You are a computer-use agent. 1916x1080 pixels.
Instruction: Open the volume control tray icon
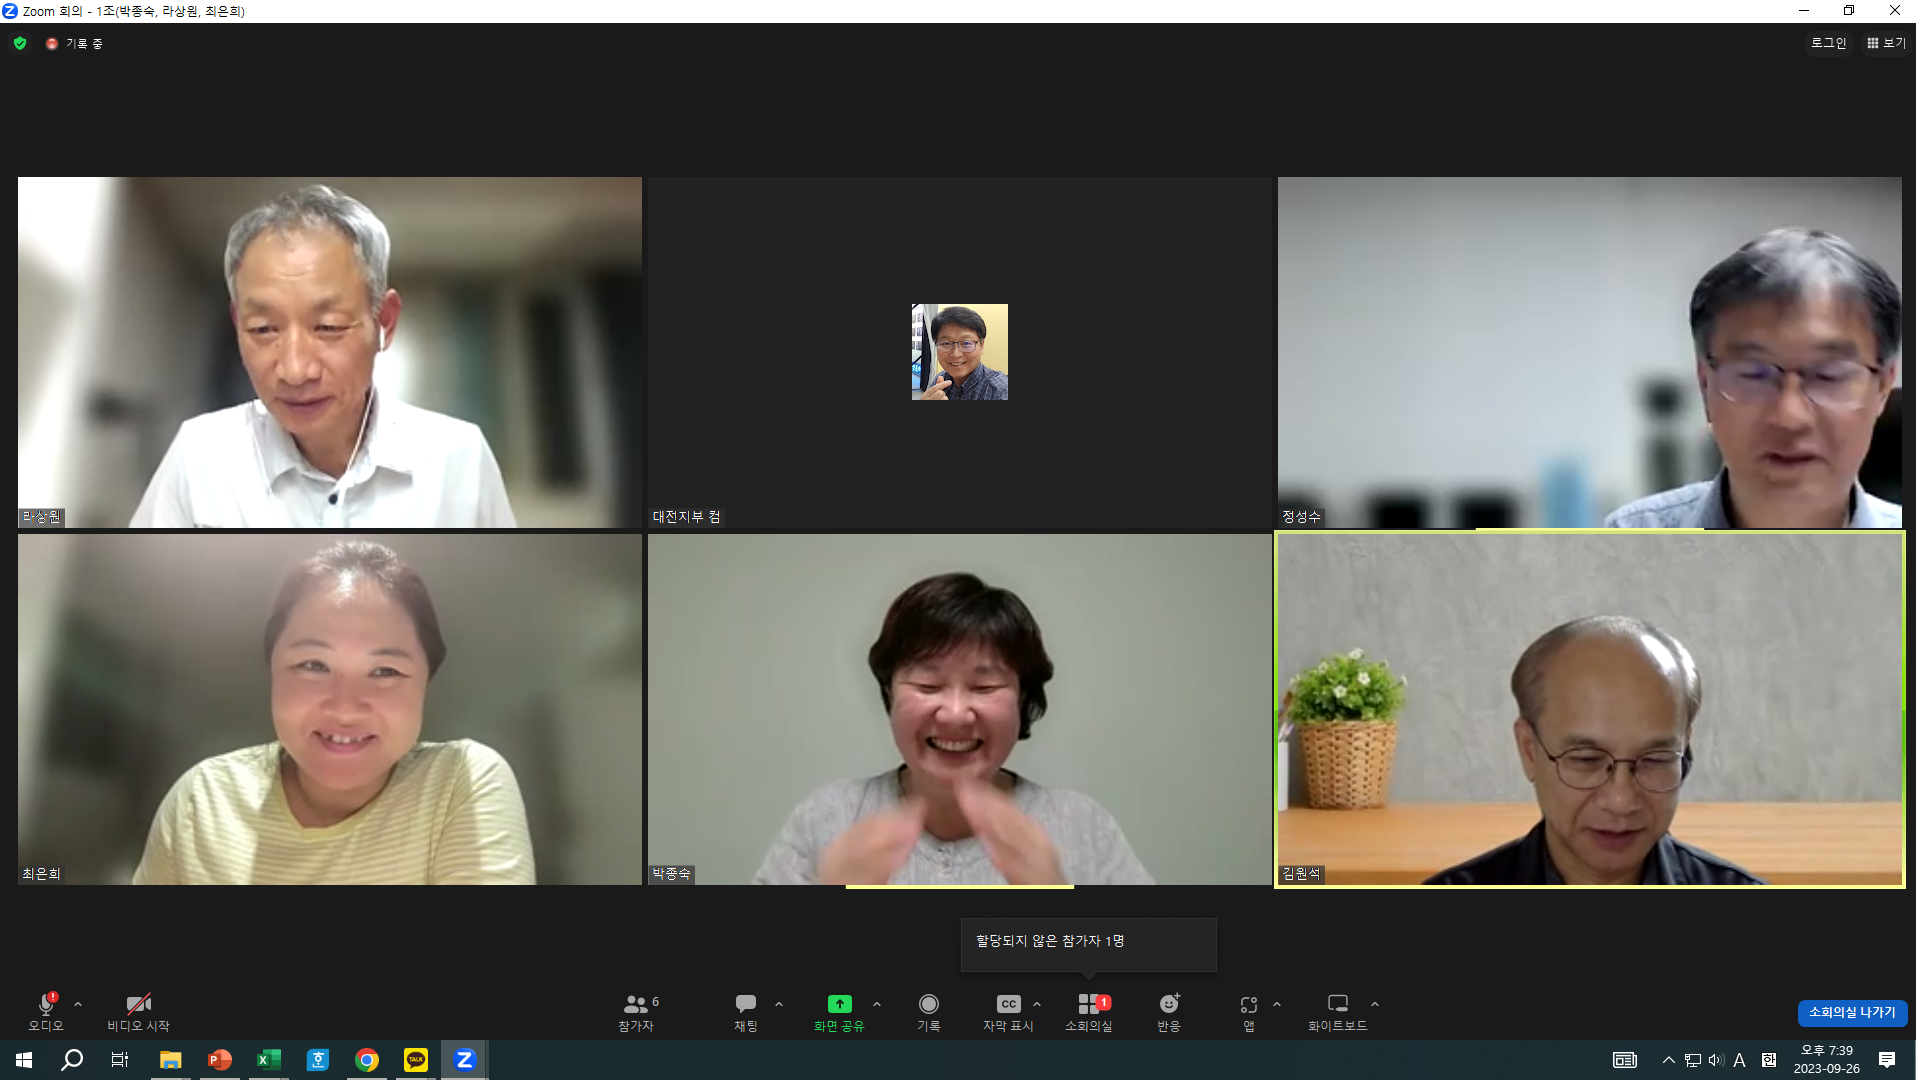(x=1716, y=1060)
